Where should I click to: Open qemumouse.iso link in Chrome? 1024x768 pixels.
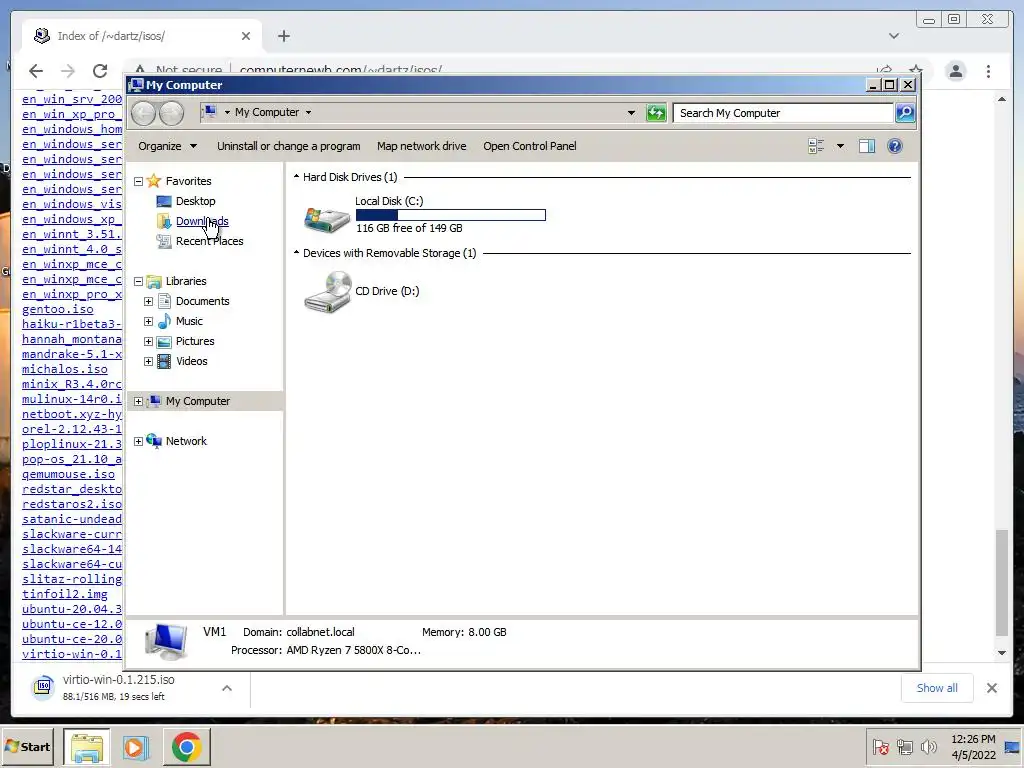tap(68, 474)
